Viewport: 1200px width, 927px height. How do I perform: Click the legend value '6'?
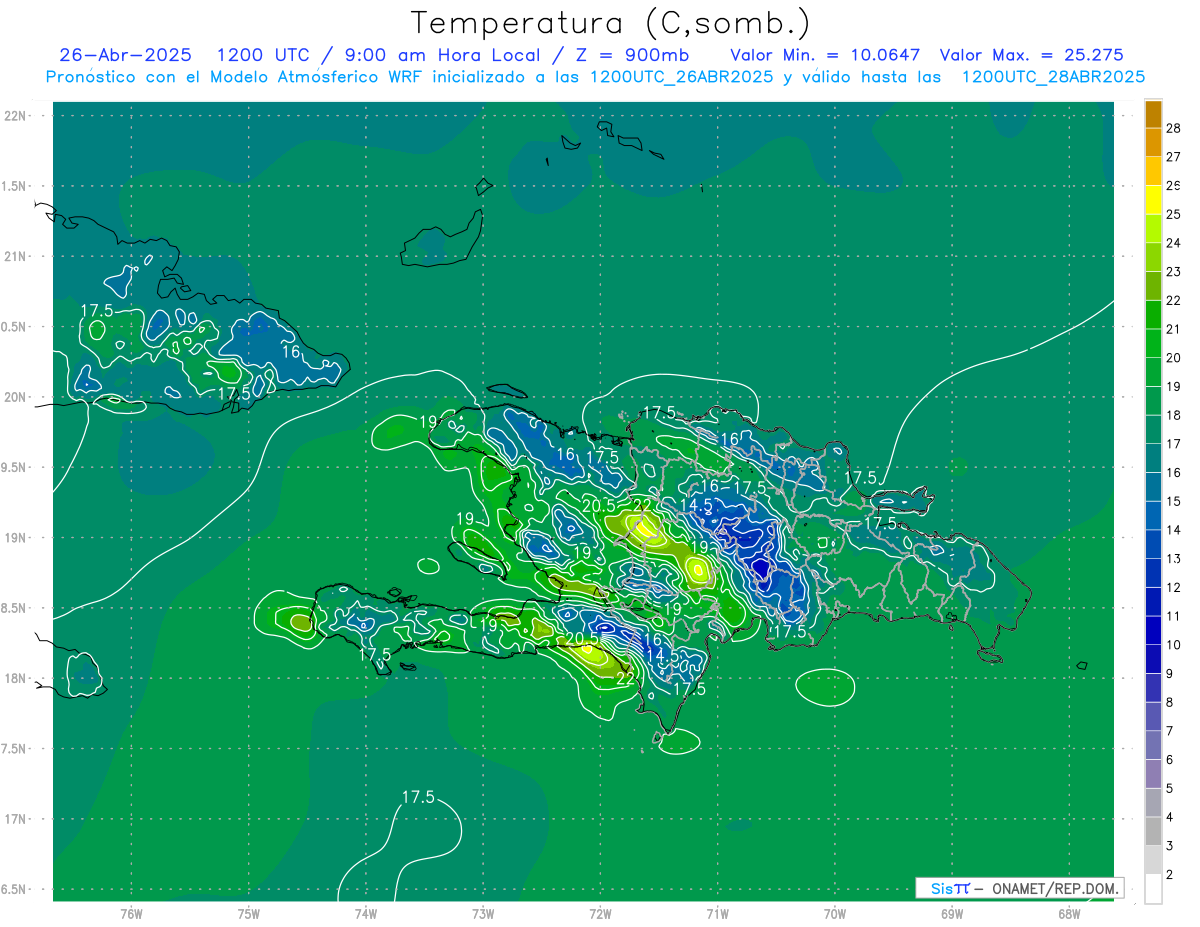click(x=1170, y=760)
